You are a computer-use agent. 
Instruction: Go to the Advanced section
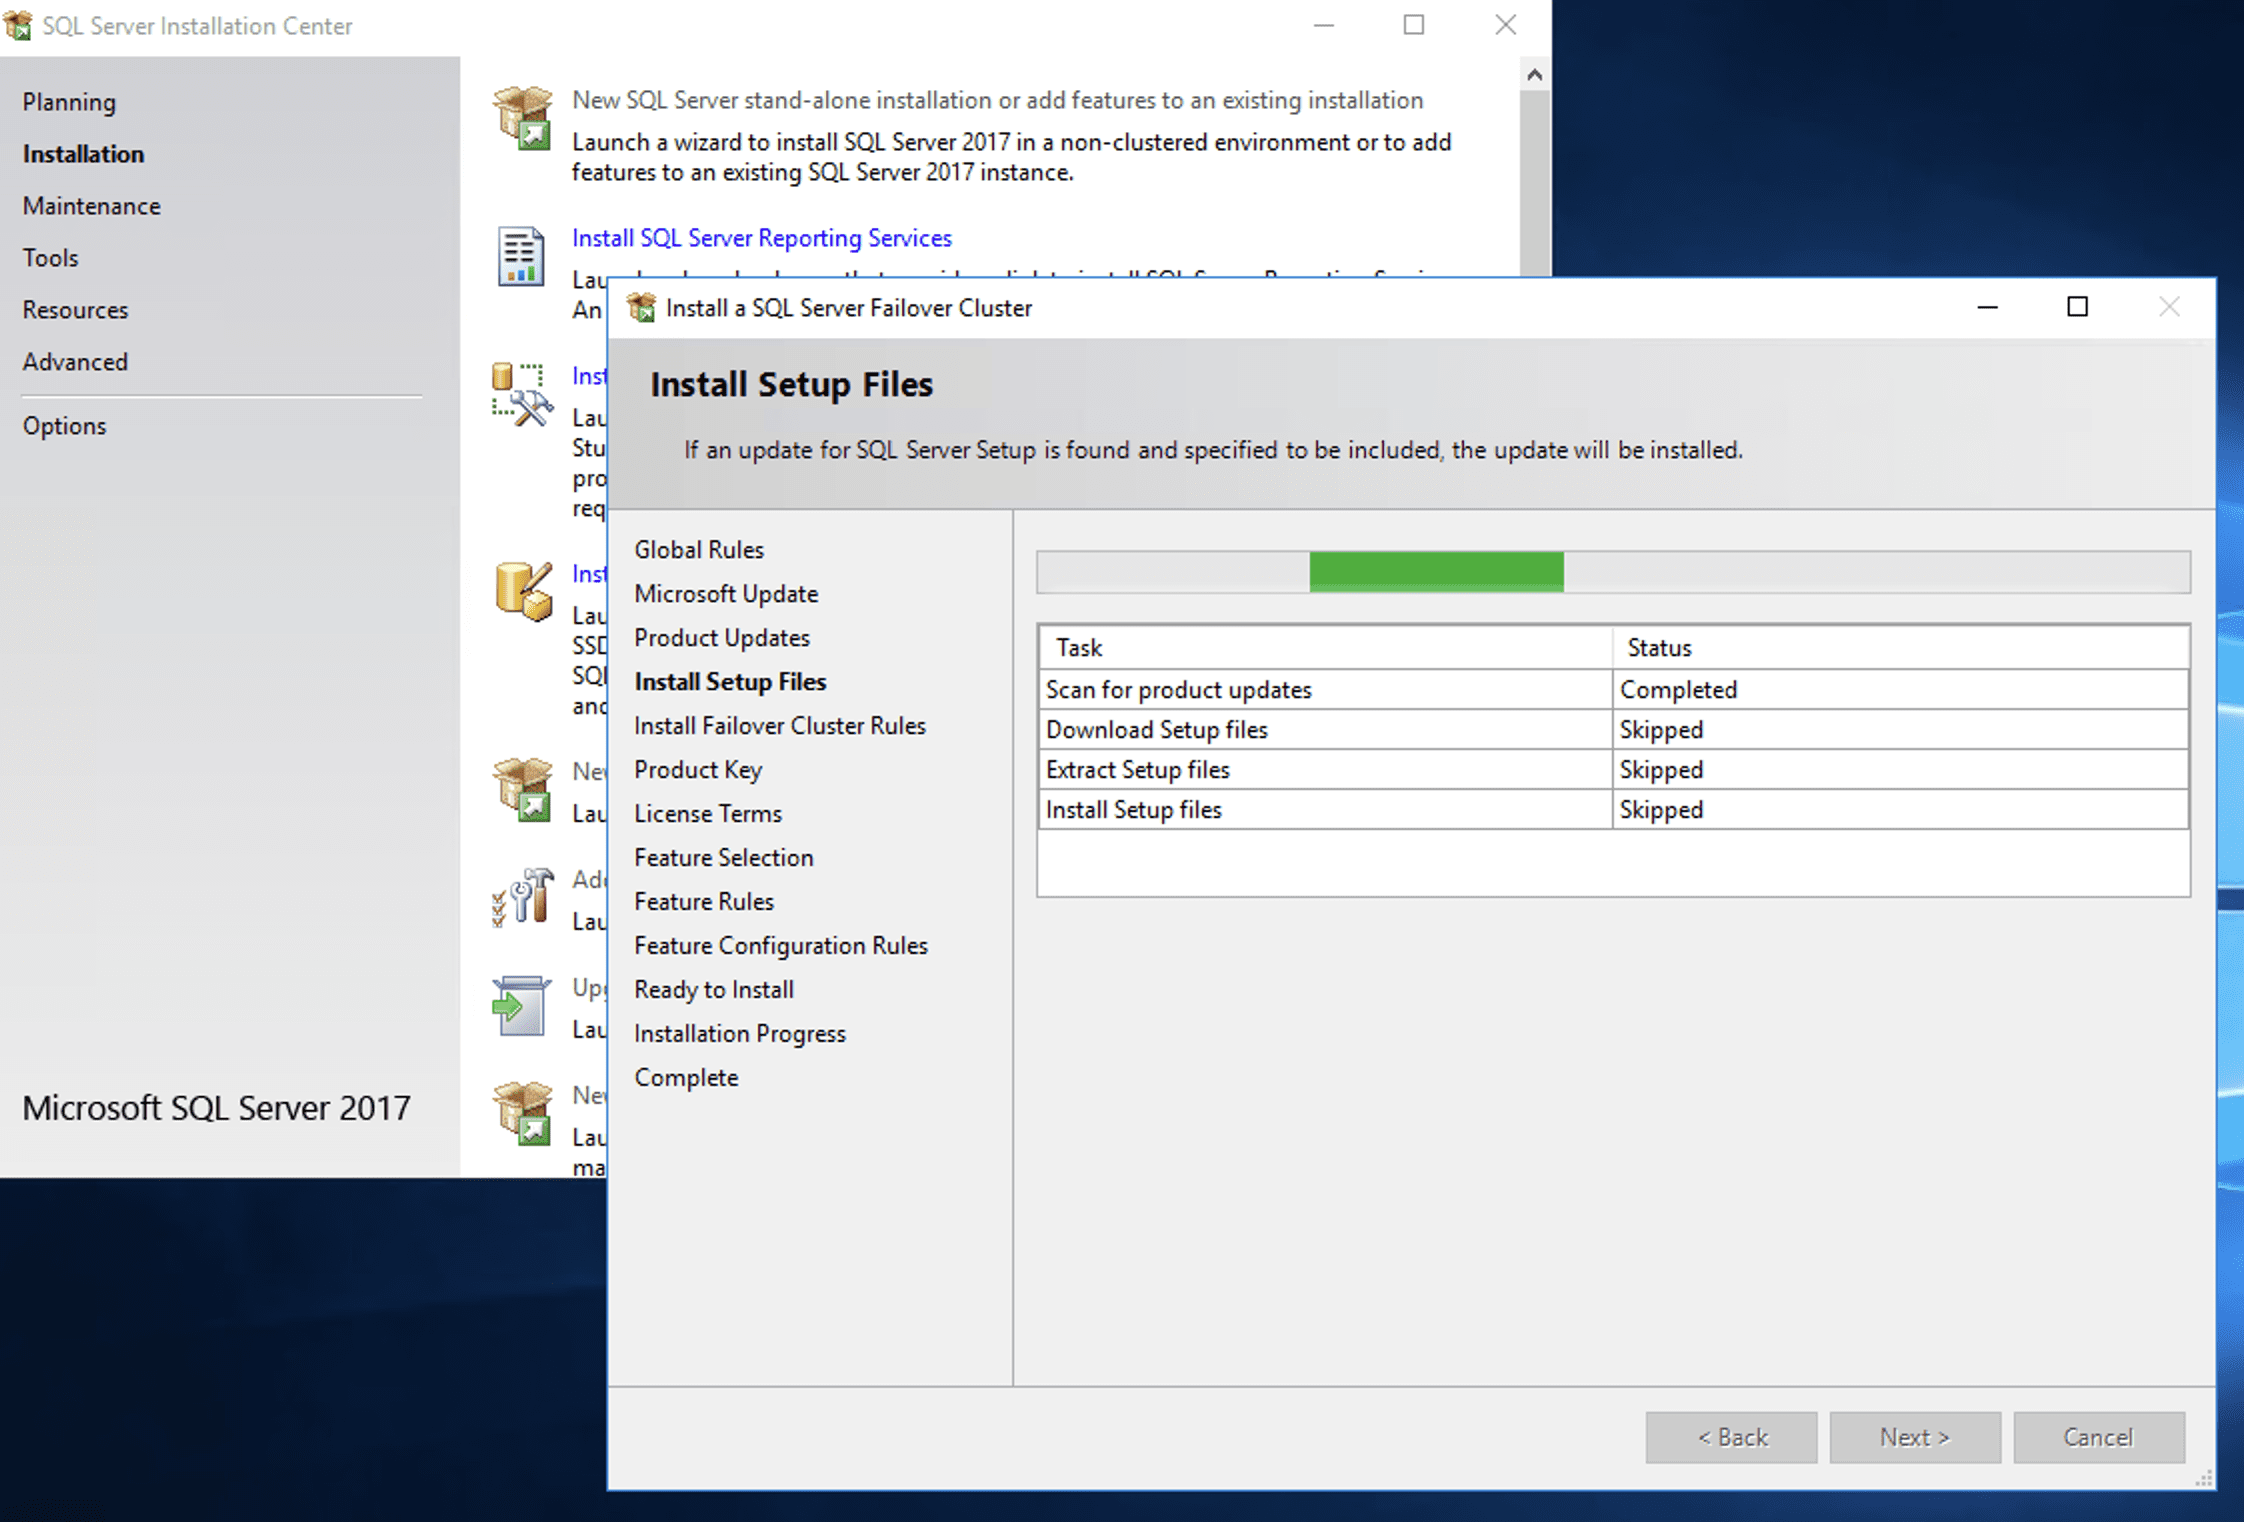coord(75,362)
